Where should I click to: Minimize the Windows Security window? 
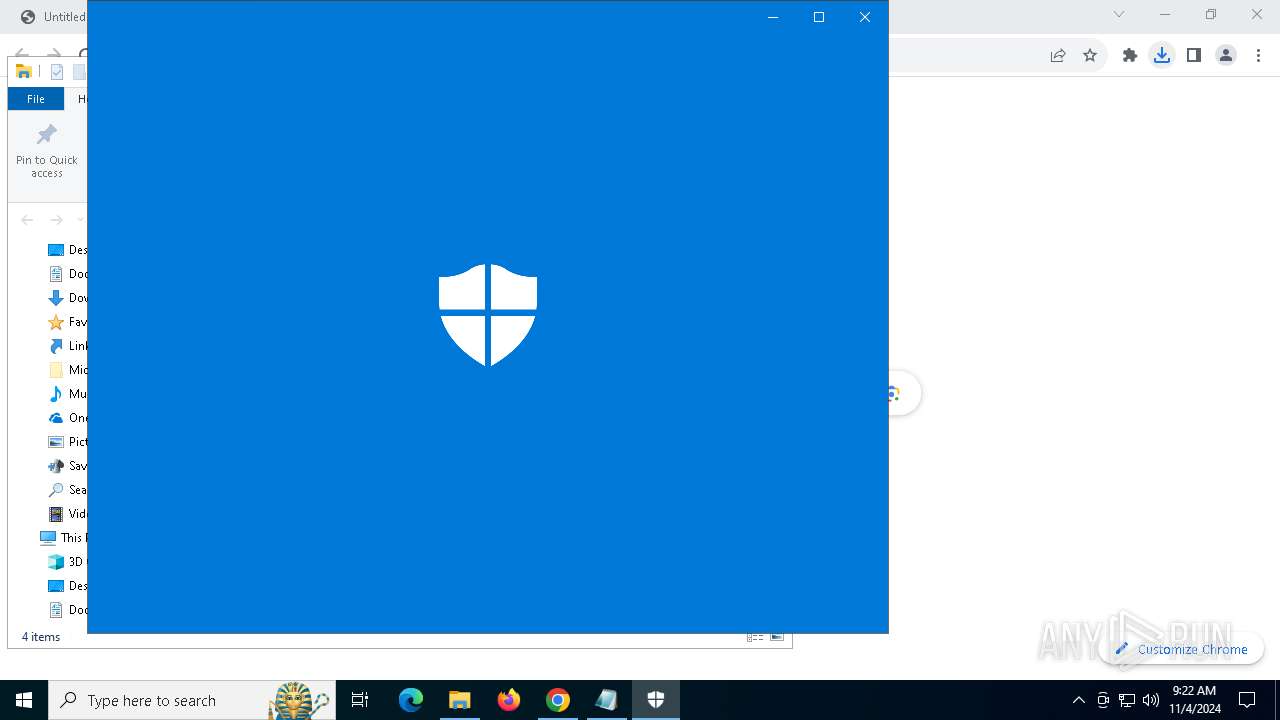[773, 17]
